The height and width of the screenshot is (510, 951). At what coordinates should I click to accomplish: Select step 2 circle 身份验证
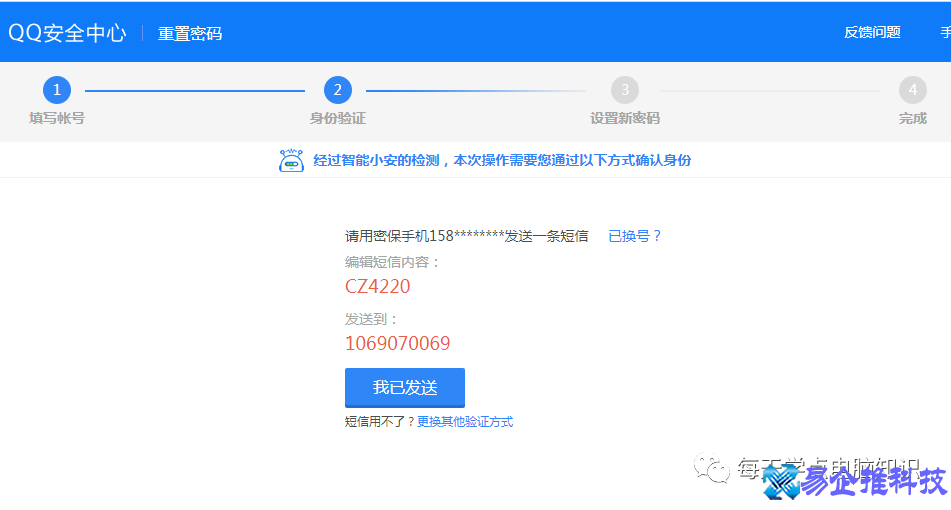(338, 90)
